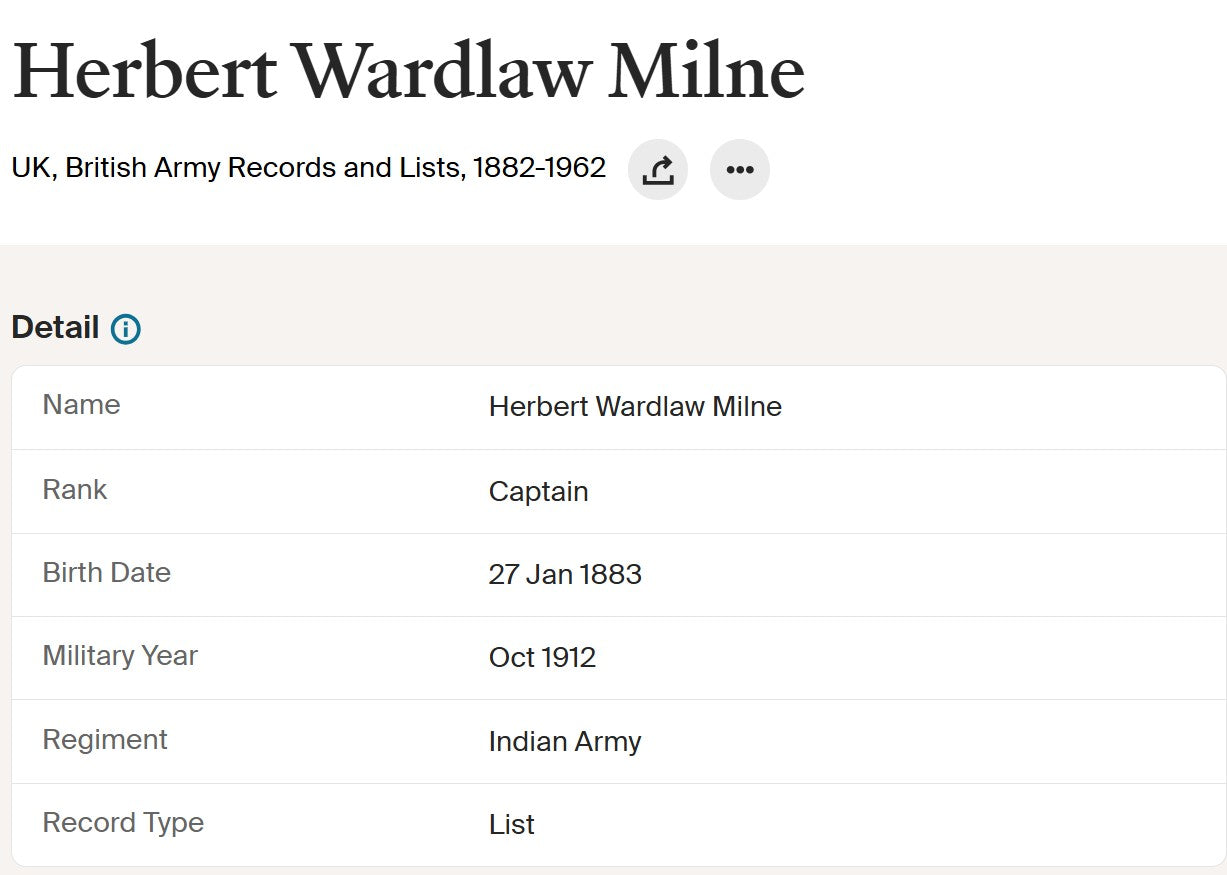The image size is (1227, 875).
Task: Click the Oct 1912 military year value
Action: click(x=542, y=658)
